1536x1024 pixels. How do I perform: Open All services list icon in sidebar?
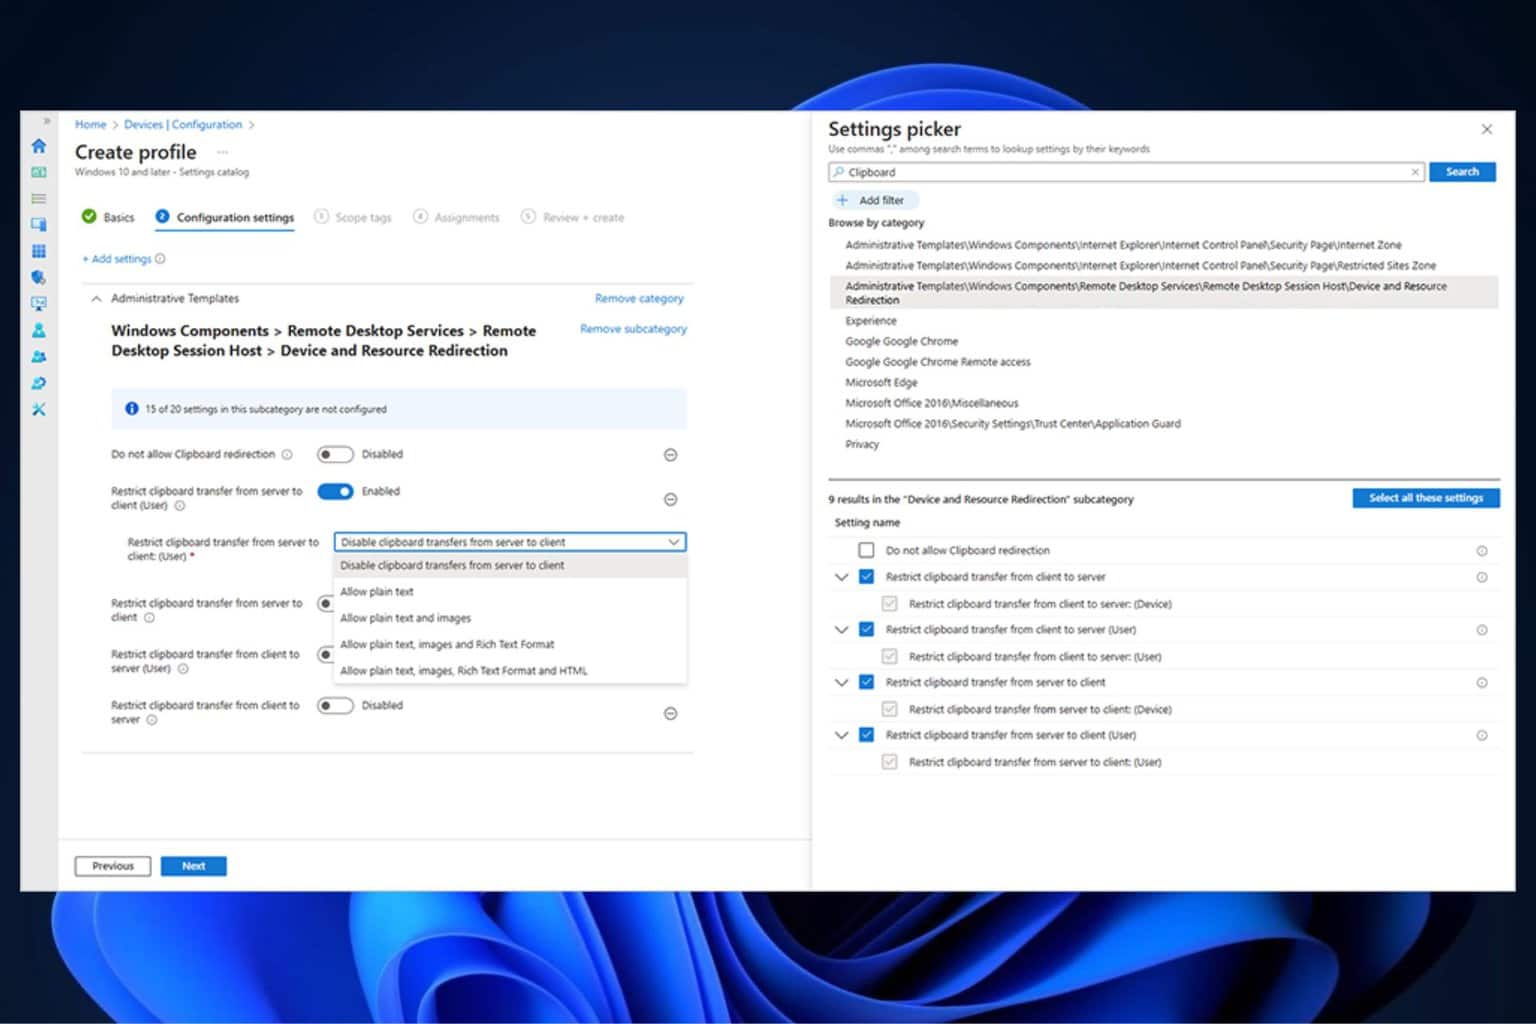(x=39, y=199)
